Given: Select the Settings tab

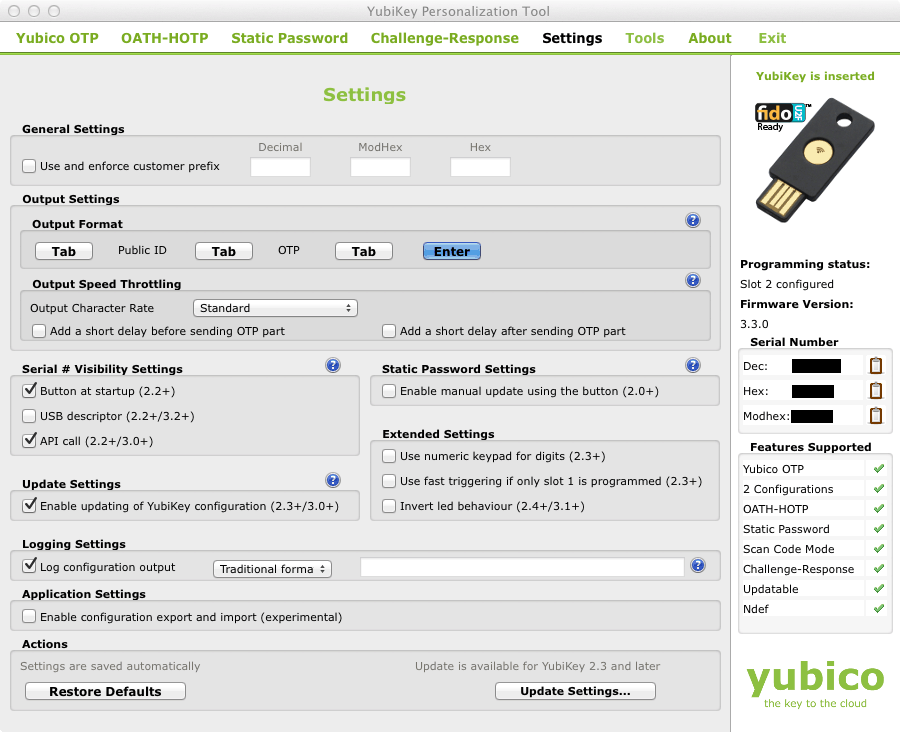Looking at the screenshot, I should click(572, 38).
